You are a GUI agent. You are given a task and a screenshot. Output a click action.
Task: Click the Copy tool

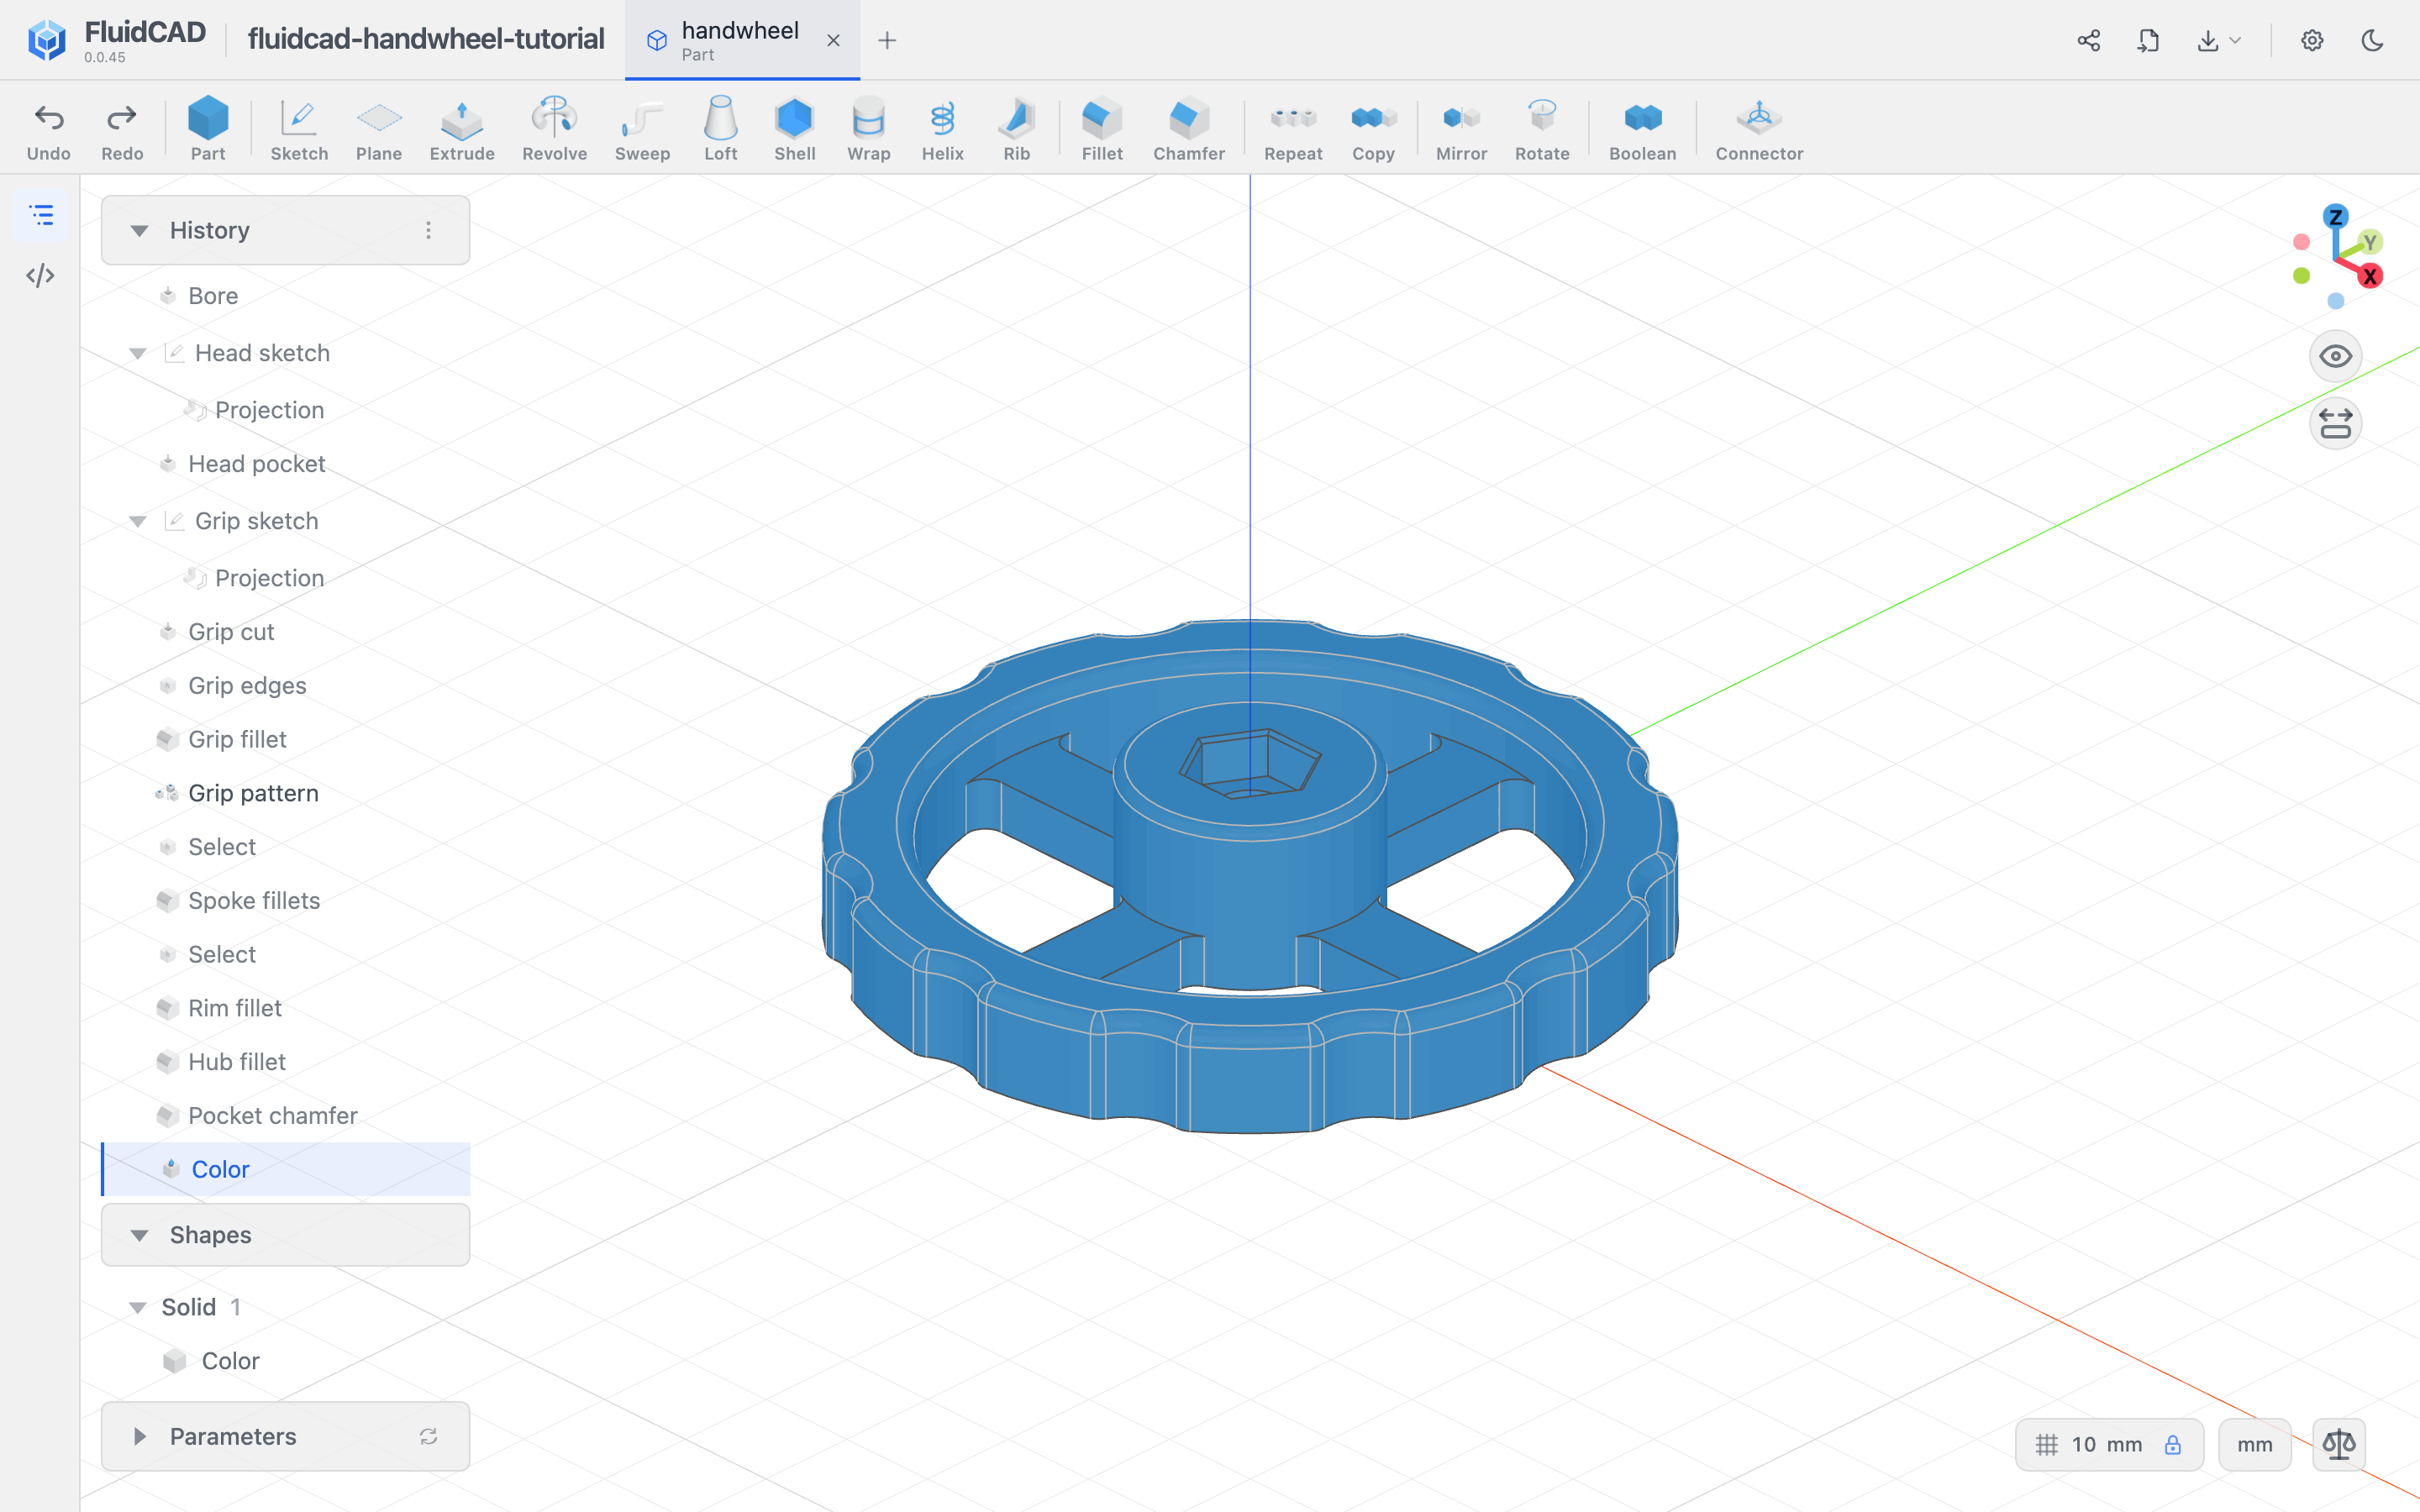coord(1373,129)
